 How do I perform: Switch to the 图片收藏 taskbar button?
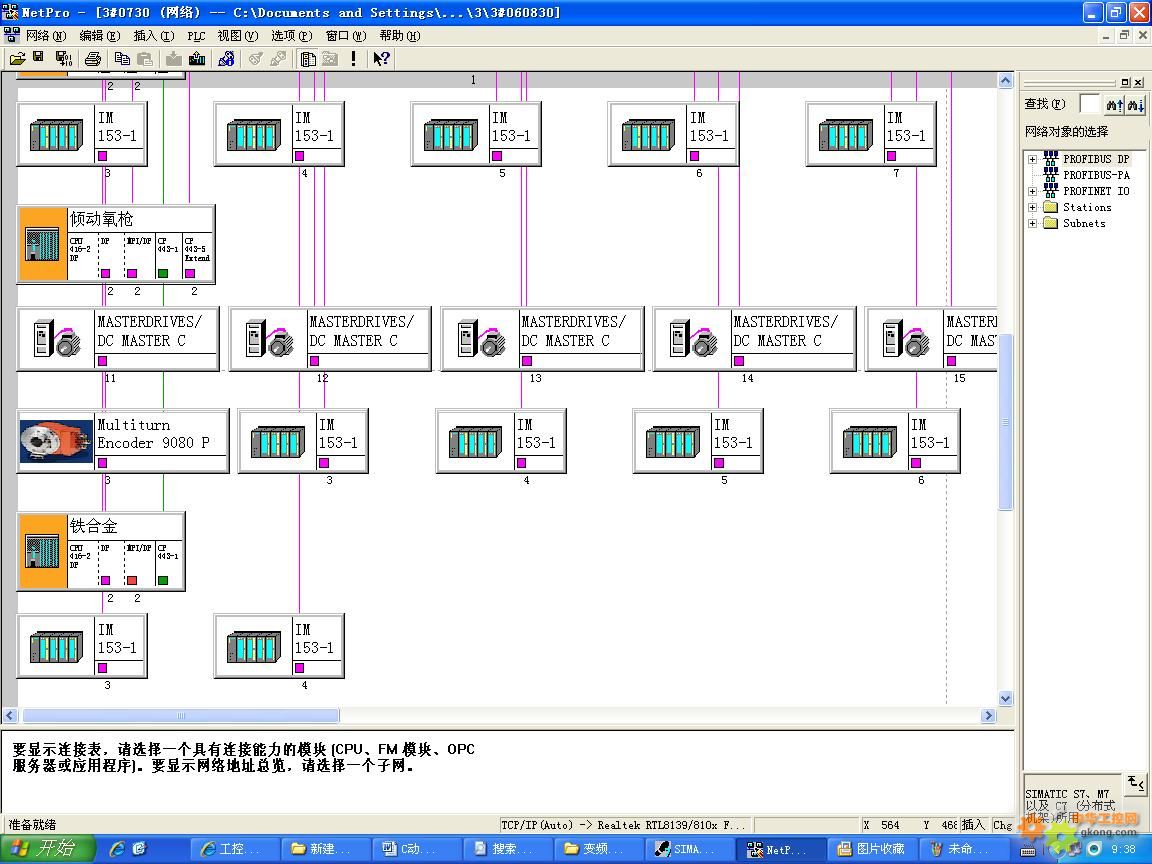[x=874, y=849]
